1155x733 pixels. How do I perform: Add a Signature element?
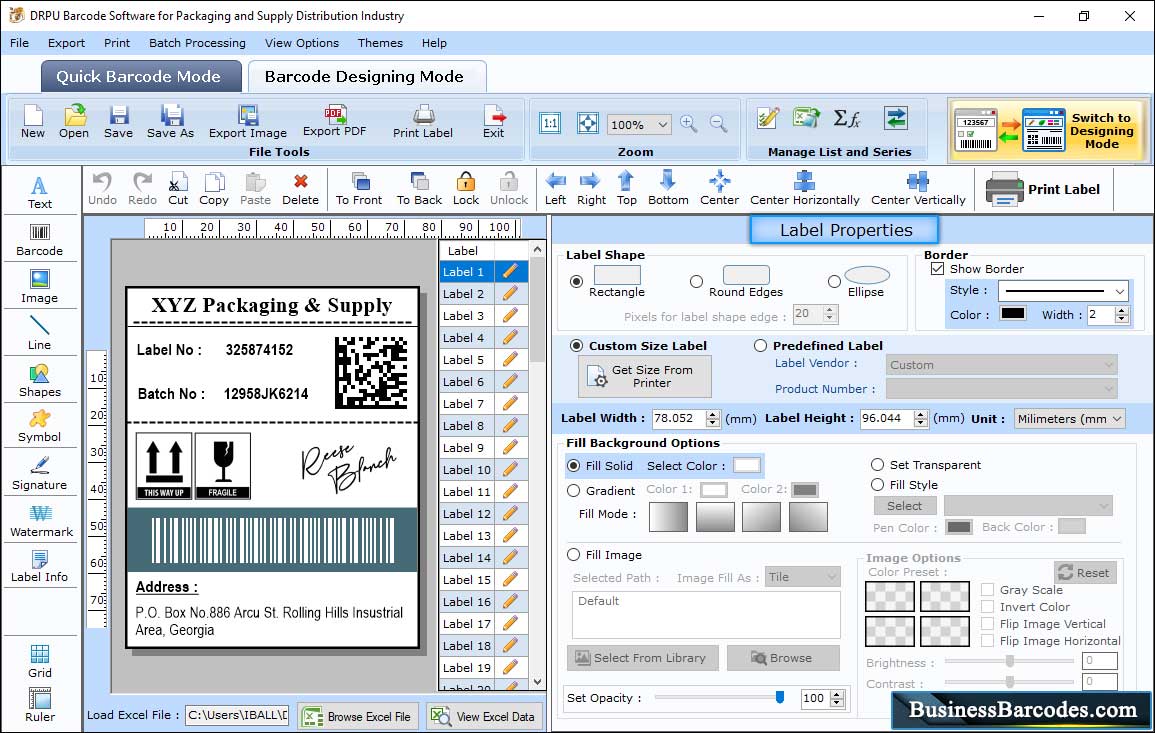40,474
